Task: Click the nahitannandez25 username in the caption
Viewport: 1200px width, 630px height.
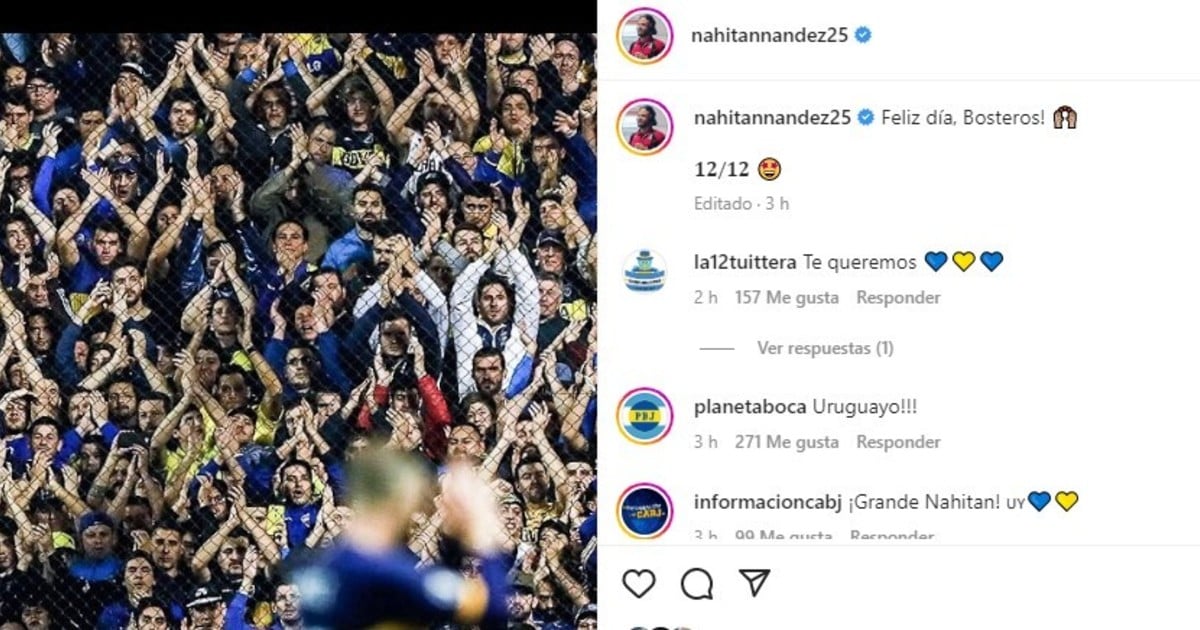Action: 772,117
